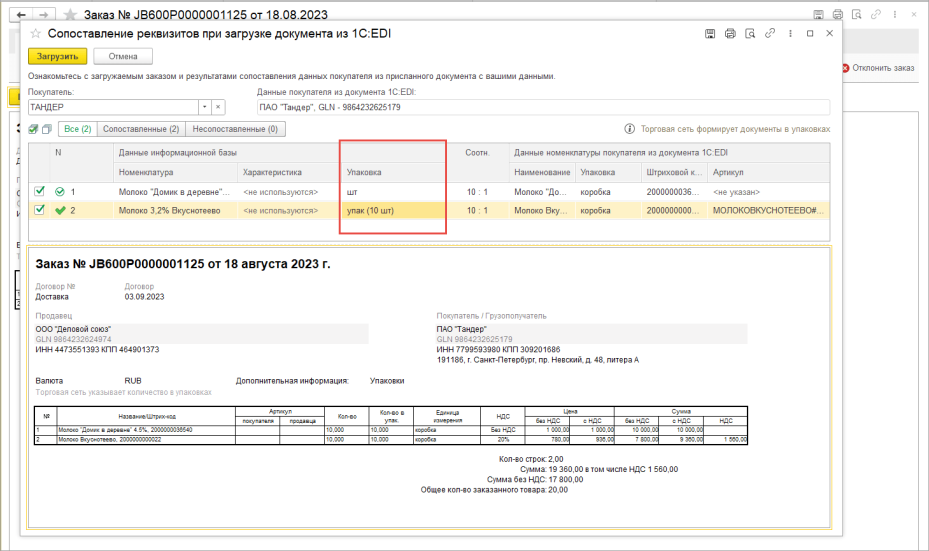The image size is (929, 551).
Task: Click green check status icon in row 2
Action: click(x=60, y=210)
